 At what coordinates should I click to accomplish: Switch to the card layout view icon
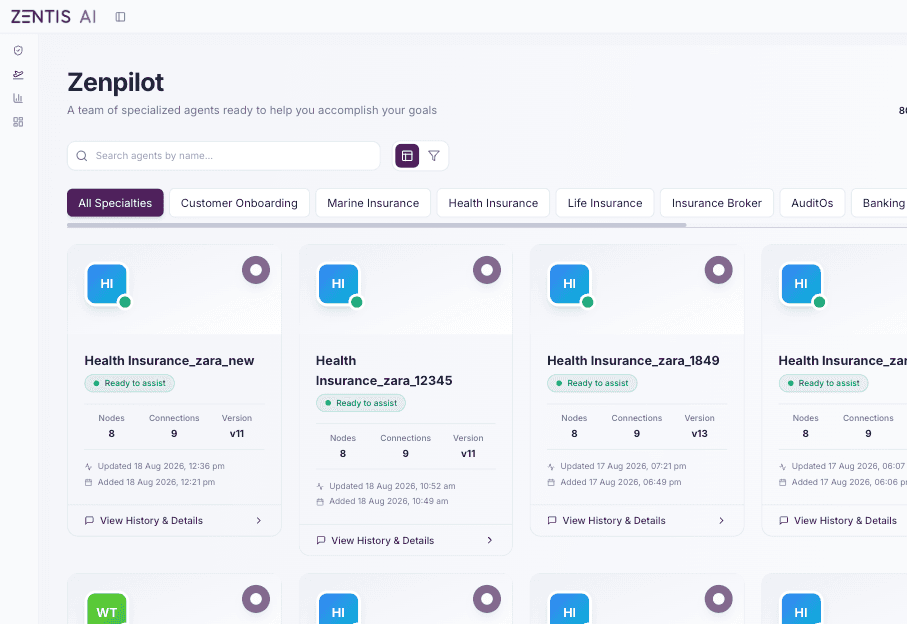407,156
